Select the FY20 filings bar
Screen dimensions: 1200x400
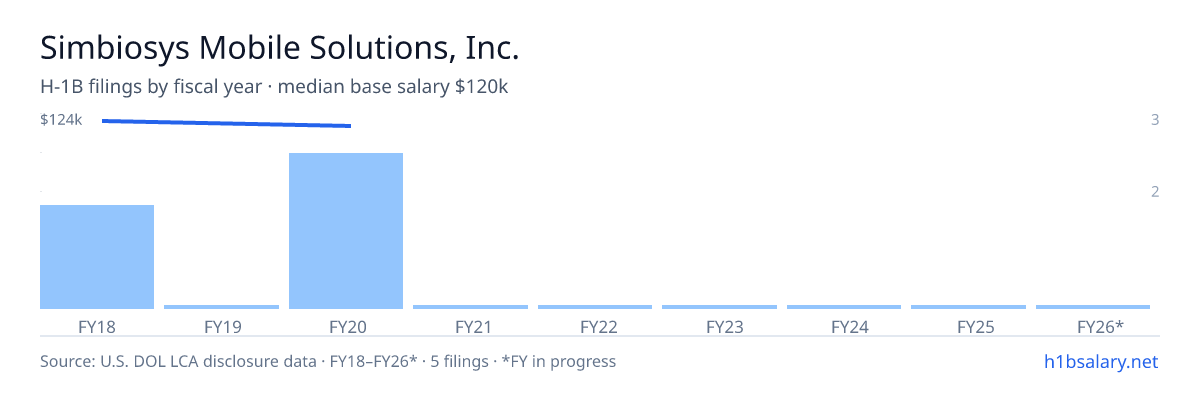click(346, 231)
